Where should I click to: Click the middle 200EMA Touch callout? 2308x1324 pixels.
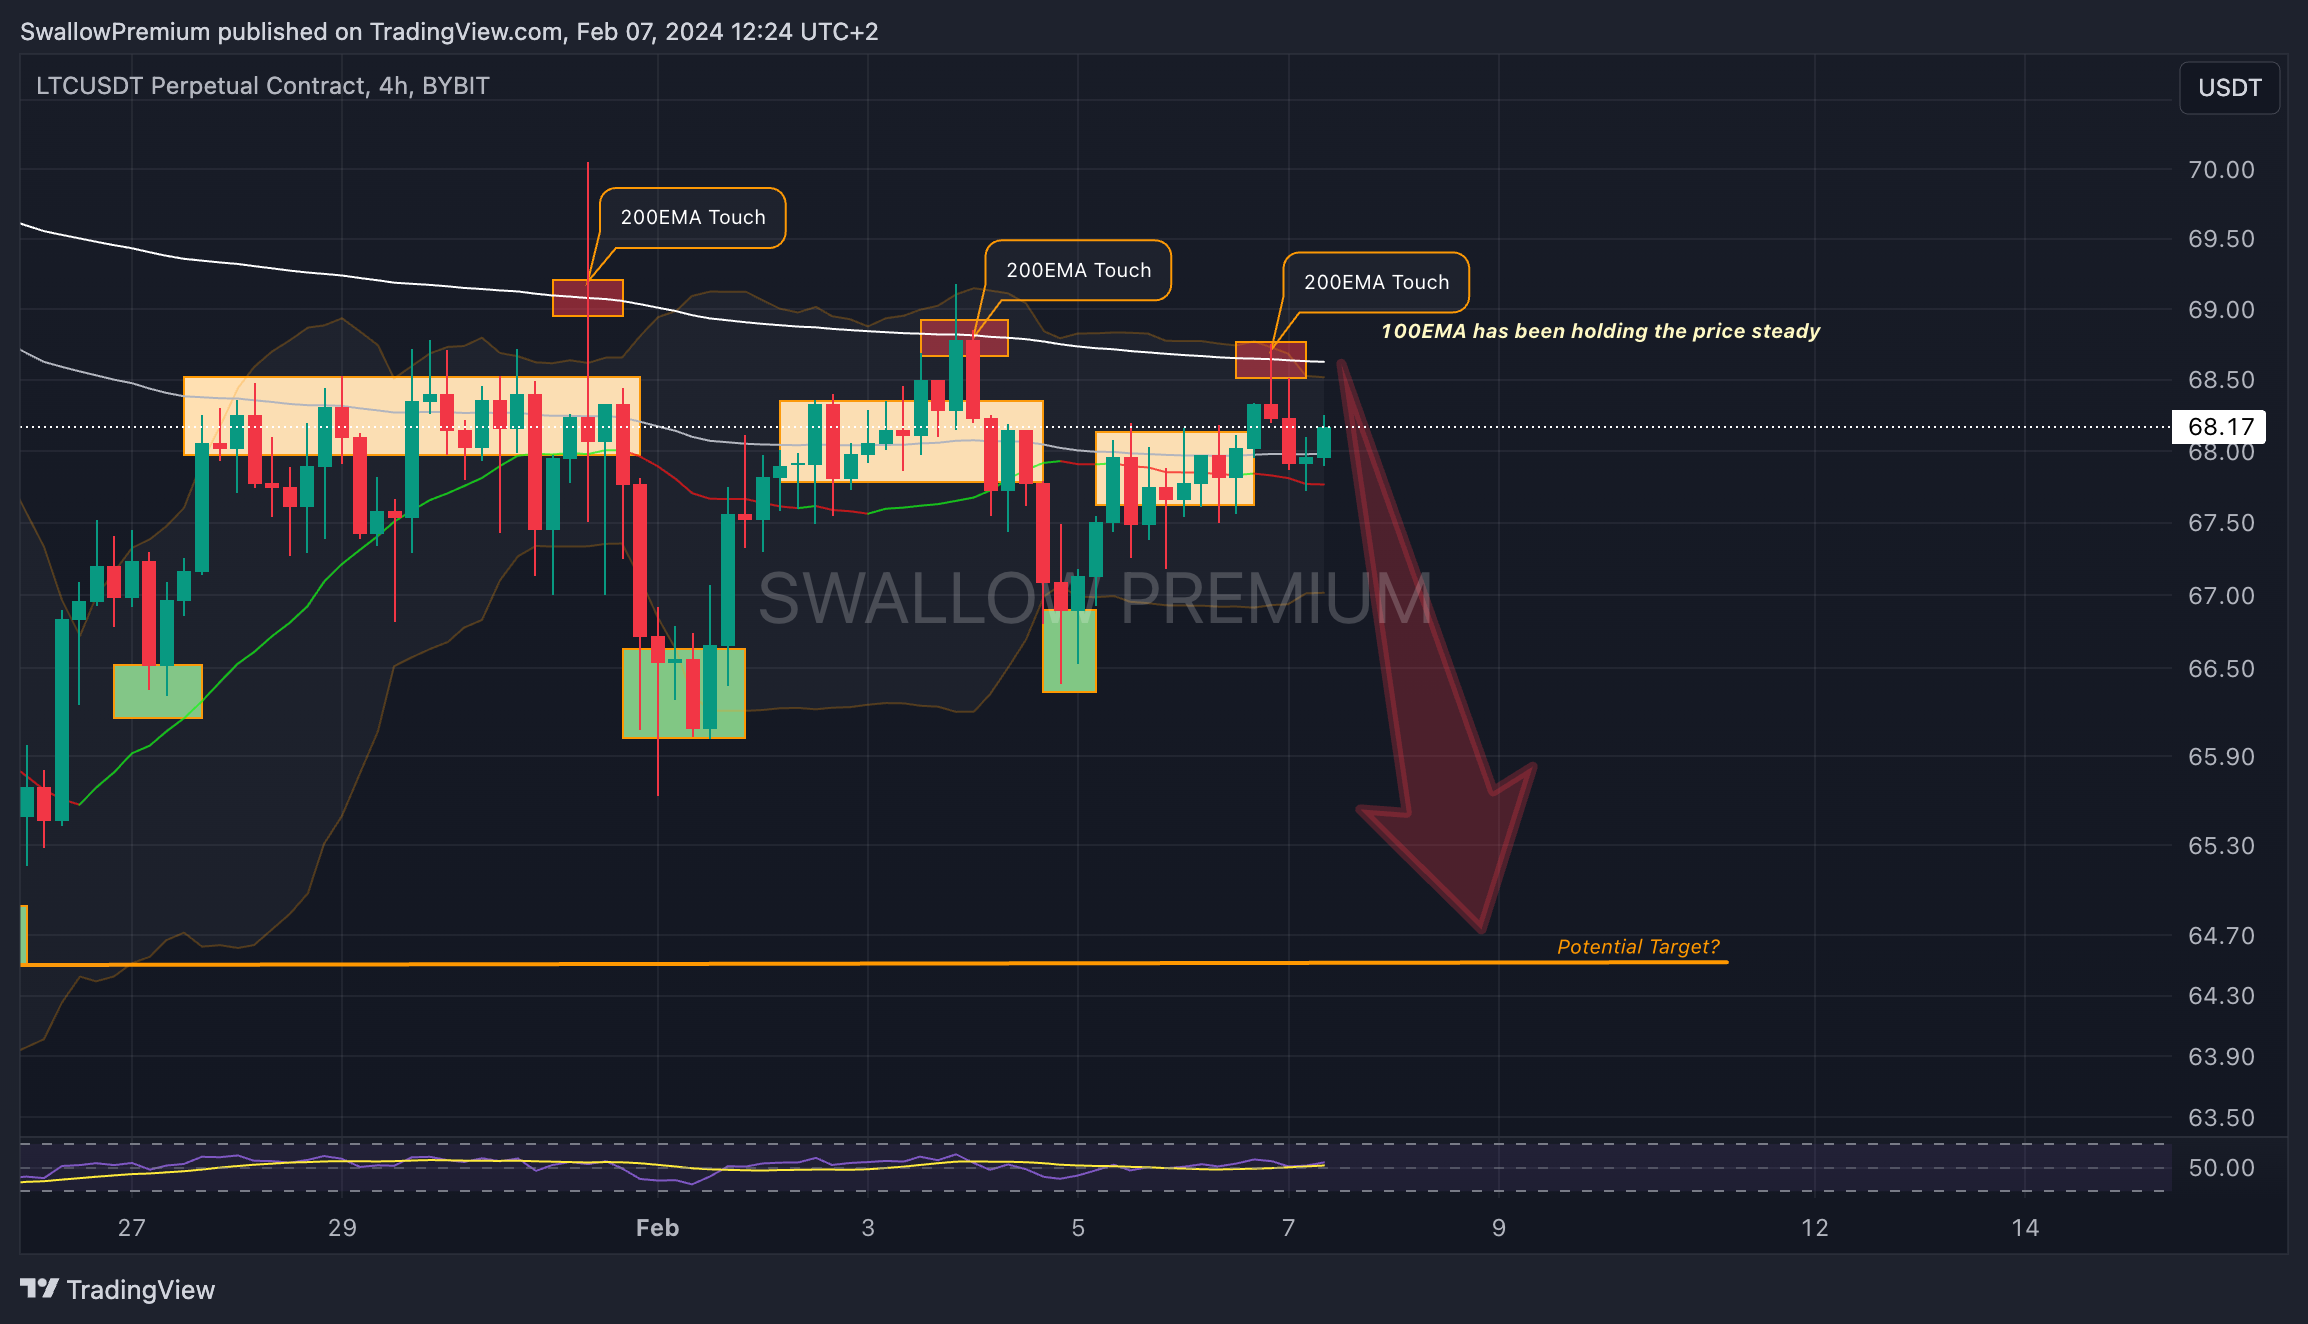[x=1078, y=270]
